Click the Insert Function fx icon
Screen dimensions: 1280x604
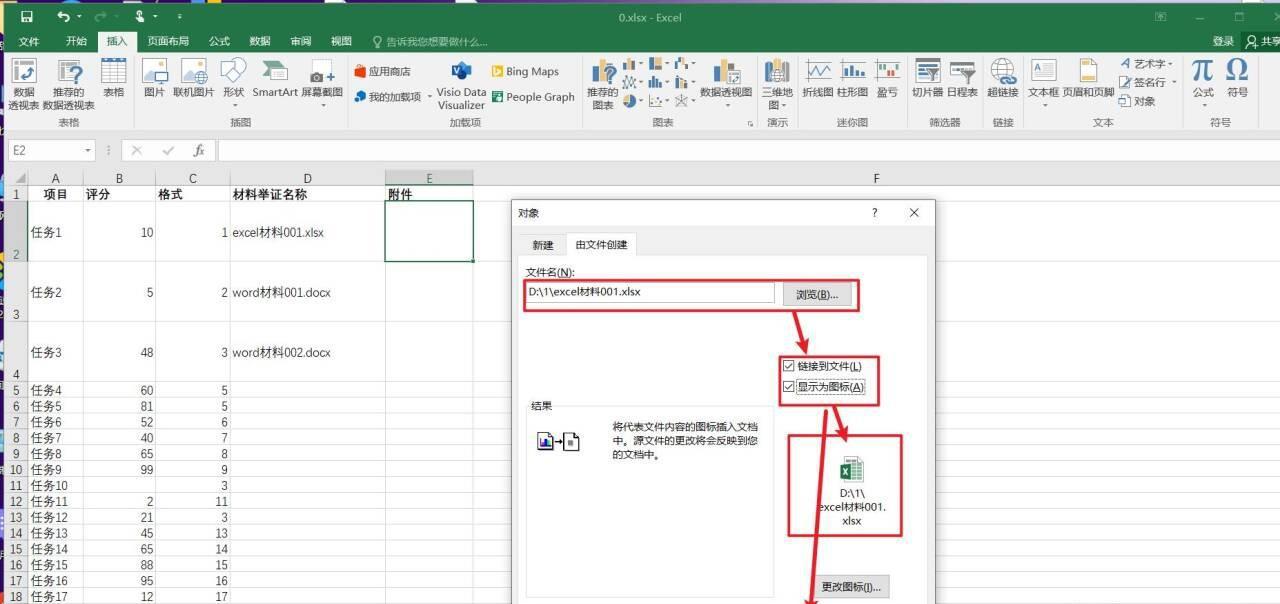(x=199, y=150)
